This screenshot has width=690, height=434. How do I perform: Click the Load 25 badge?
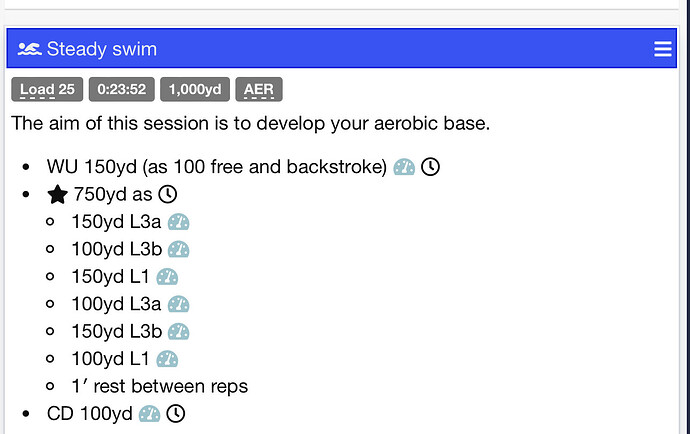point(46,90)
